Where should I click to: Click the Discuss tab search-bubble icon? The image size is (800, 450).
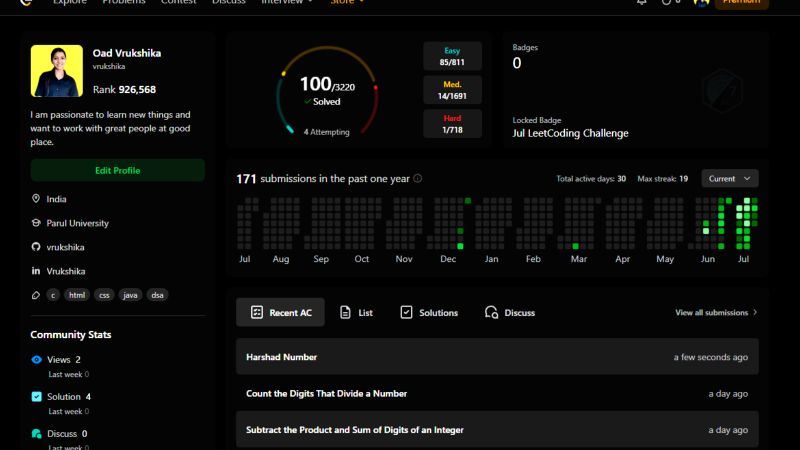point(491,312)
